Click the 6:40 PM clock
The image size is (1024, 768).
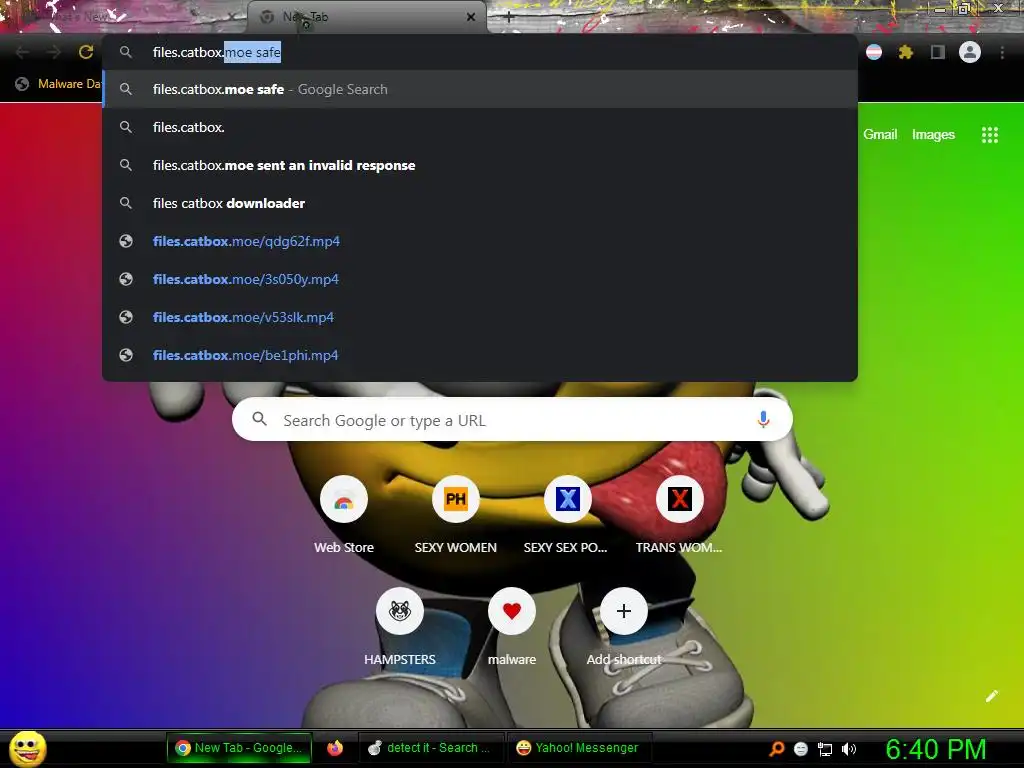(x=936, y=749)
